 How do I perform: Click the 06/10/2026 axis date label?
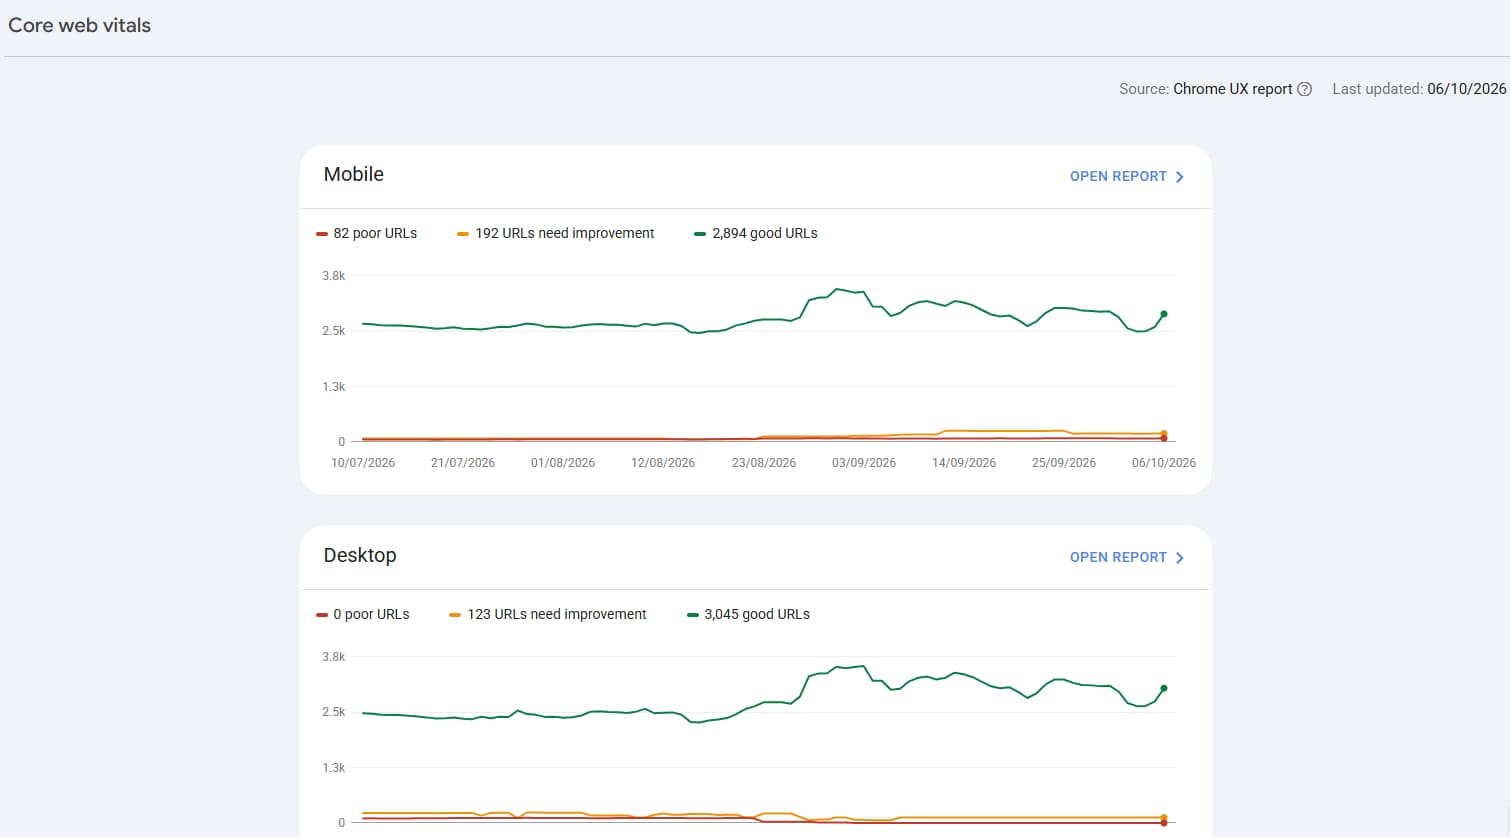coord(1164,463)
